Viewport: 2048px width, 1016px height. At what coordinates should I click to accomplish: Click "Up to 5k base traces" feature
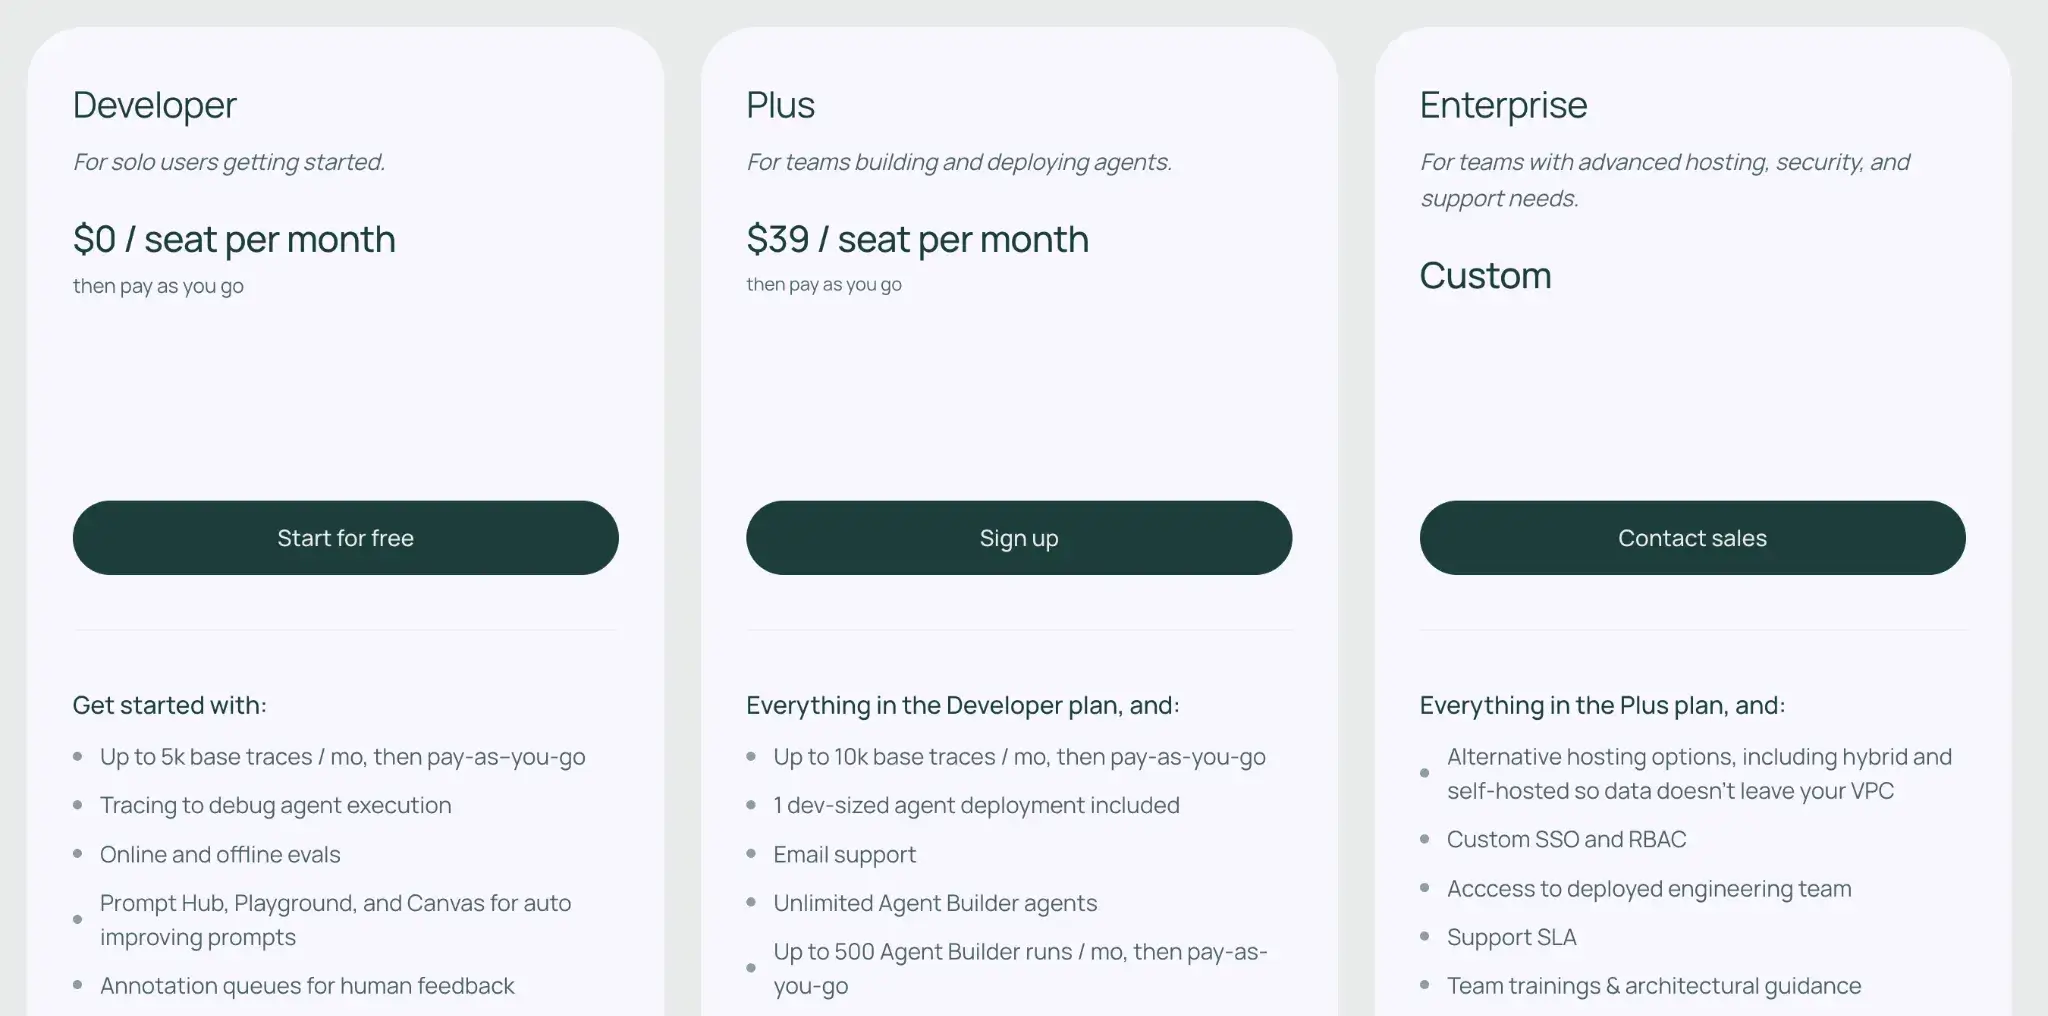[x=342, y=757]
